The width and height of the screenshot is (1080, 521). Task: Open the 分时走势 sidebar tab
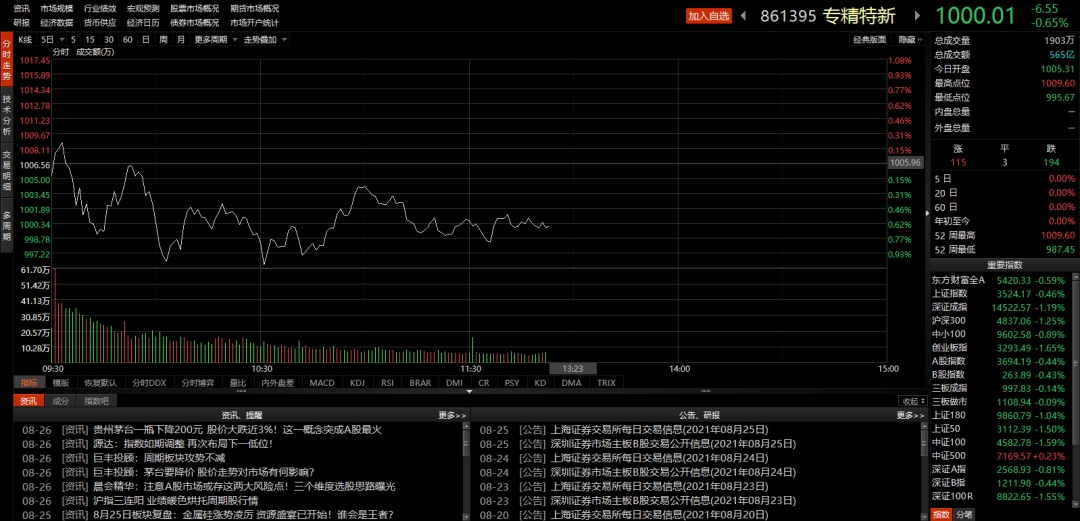click(x=6, y=59)
